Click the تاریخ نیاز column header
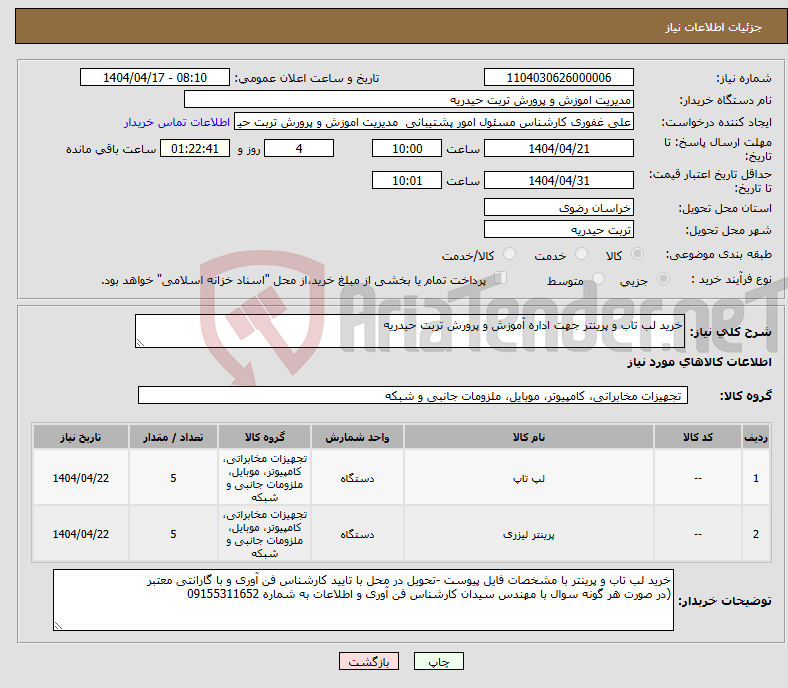This screenshot has height=688, width=788. [x=80, y=437]
